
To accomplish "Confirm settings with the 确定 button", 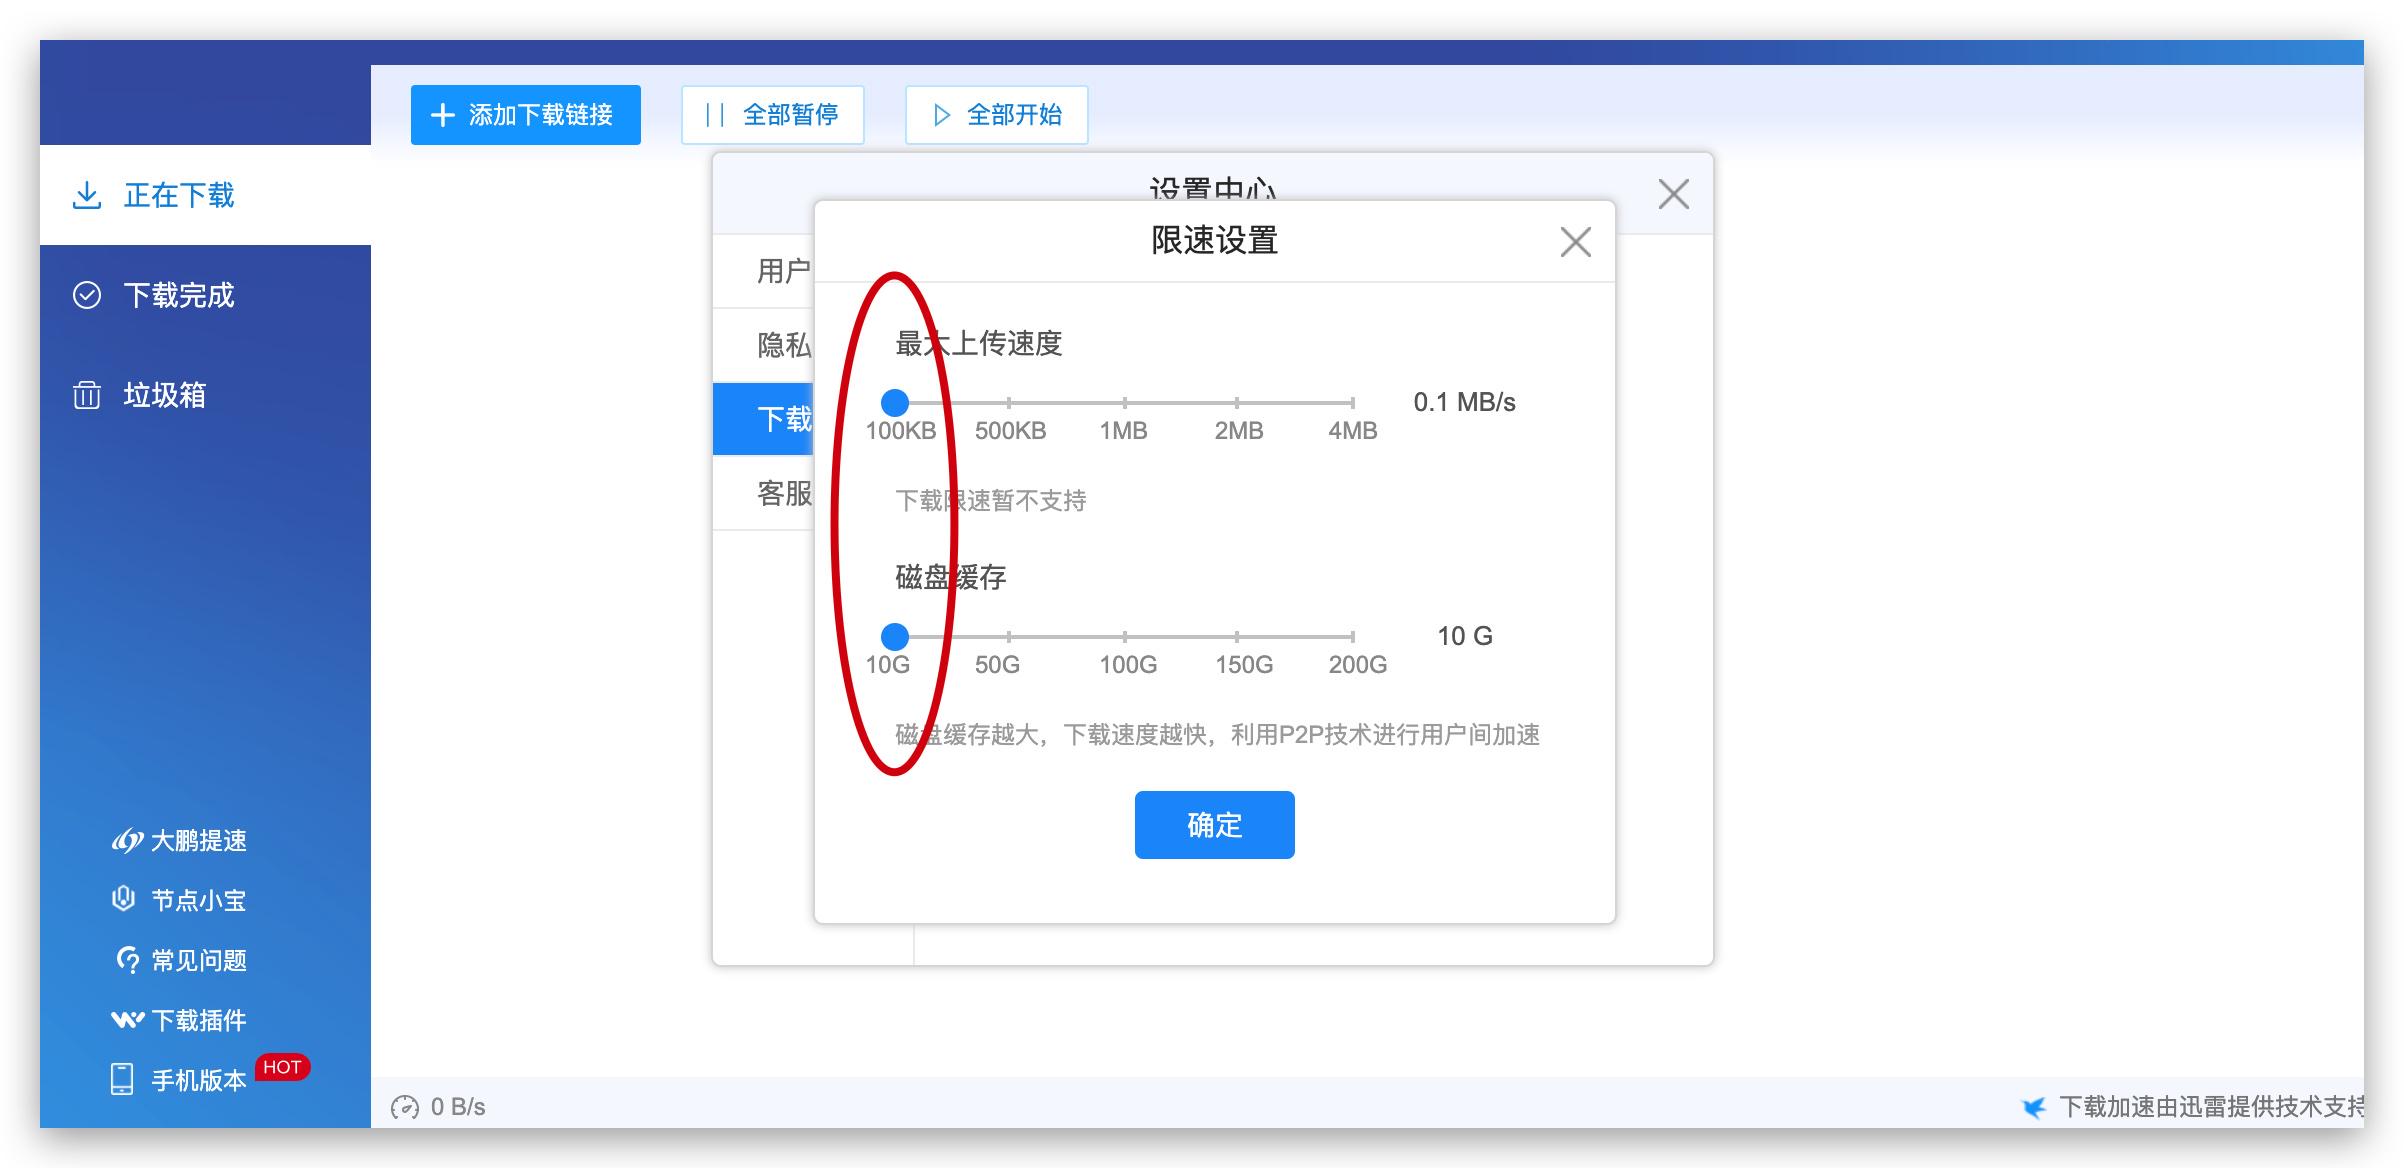I will 1213,824.
